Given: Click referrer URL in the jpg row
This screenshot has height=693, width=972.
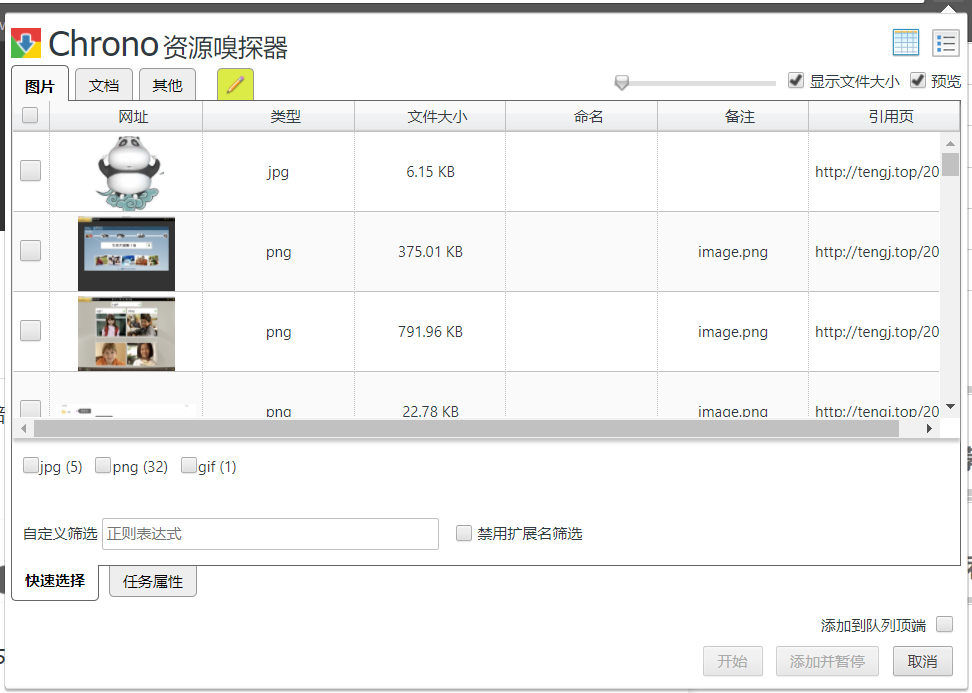Looking at the screenshot, I should [x=877, y=172].
